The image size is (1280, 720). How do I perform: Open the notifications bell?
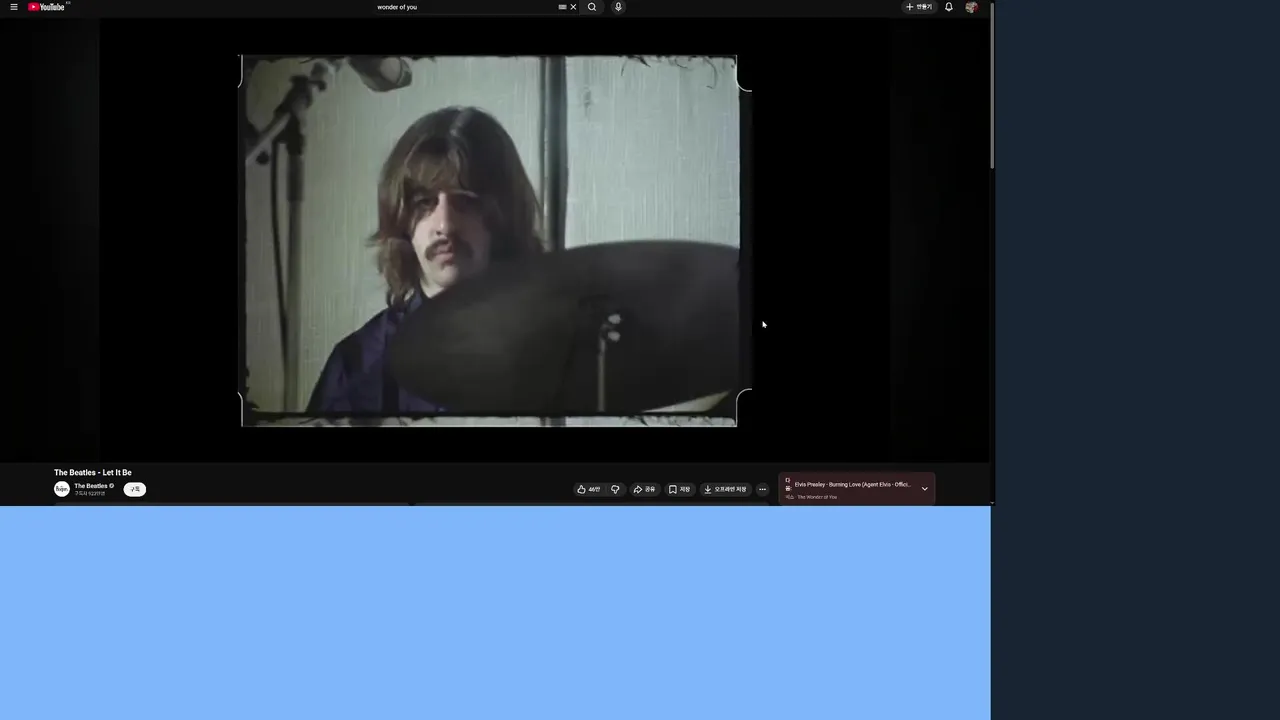[949, 7]
